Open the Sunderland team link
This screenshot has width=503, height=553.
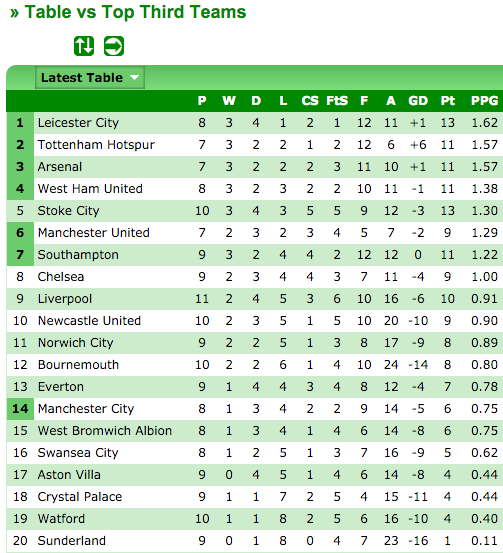[72, 541]
